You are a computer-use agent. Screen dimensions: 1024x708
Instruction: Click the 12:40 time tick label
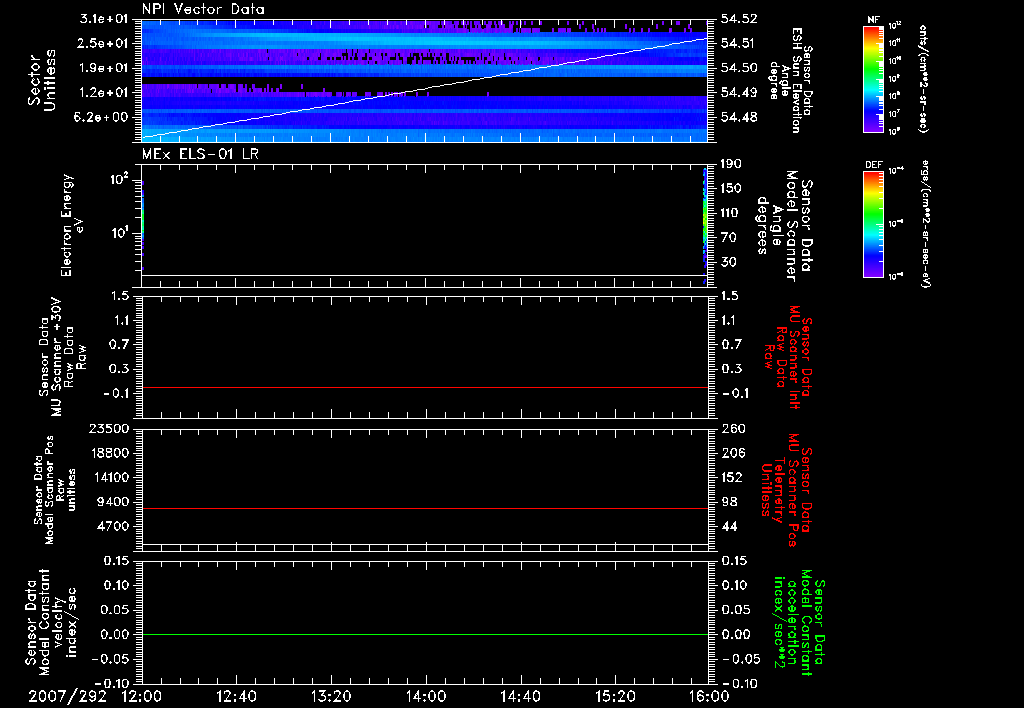pyautogui.click(x=236, y=696)
